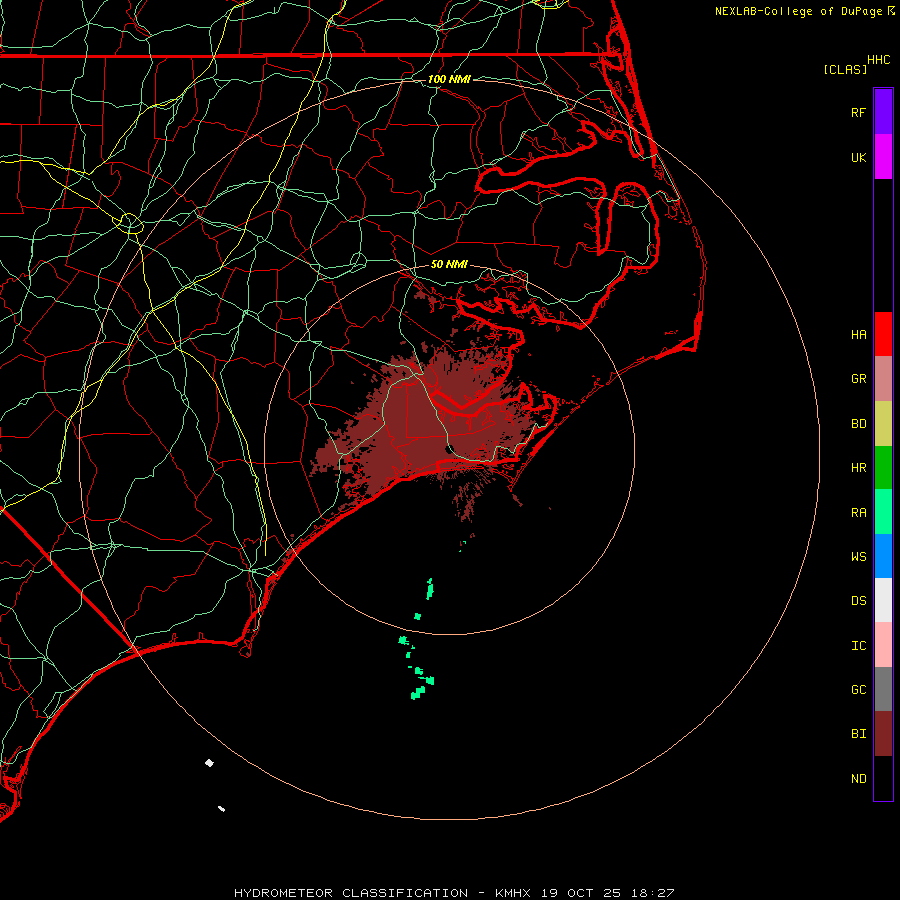Click the DS white legend swatch
Viewport: 900px width, 900px height.
(883, 600)
